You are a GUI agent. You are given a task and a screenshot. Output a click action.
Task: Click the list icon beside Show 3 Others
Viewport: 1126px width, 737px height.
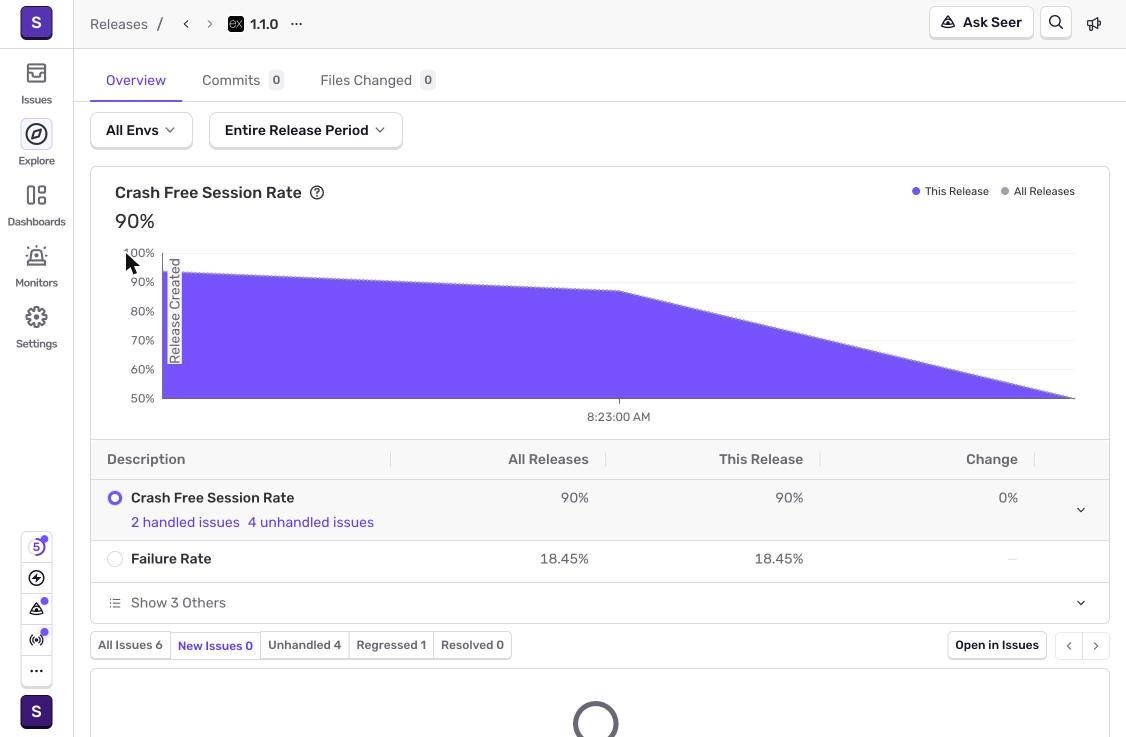(x=115, y=603)
